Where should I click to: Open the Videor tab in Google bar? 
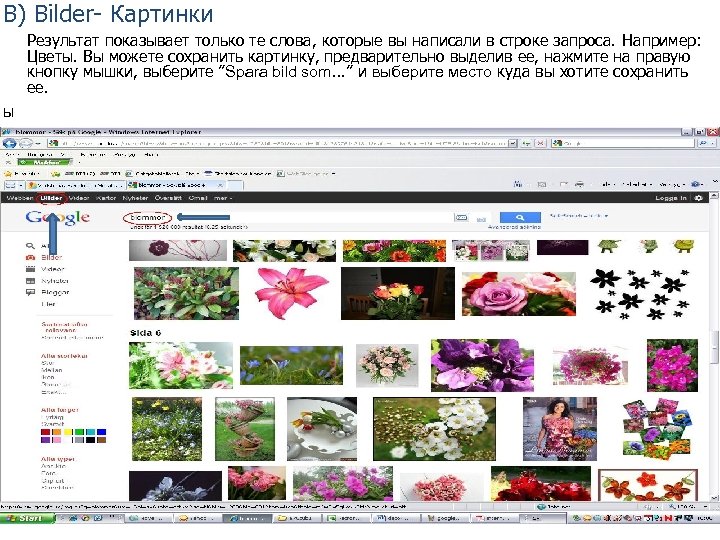79,198
